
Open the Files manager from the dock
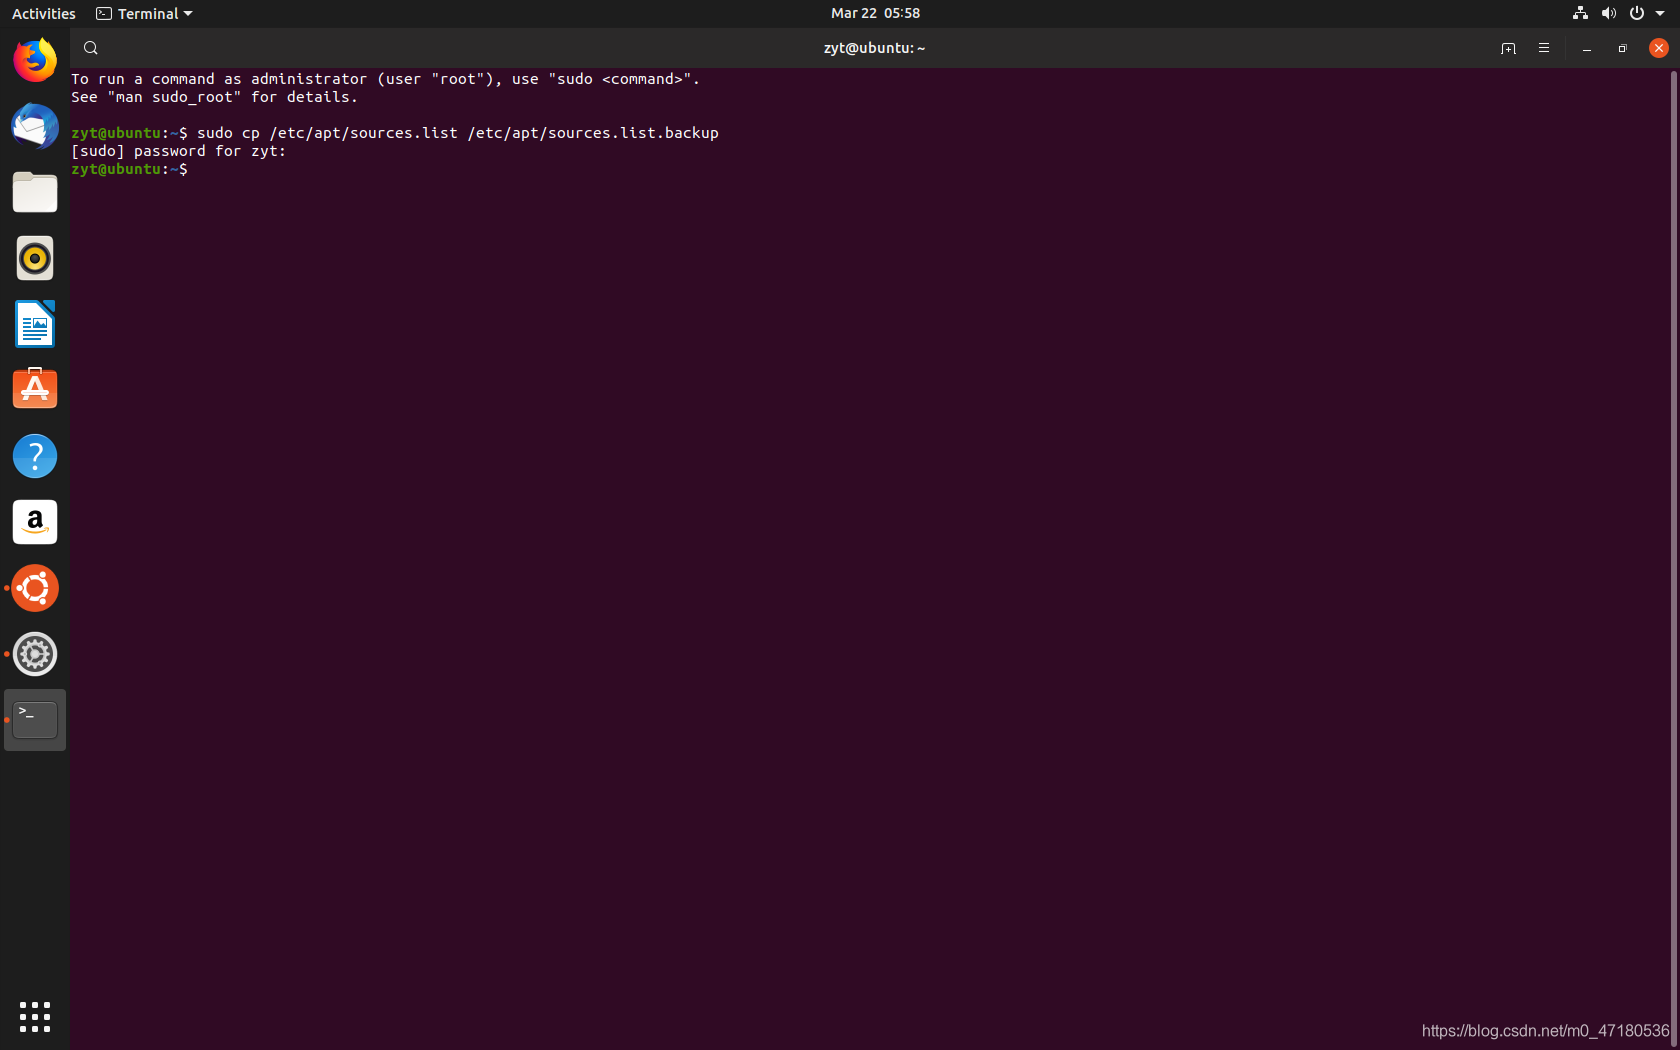click(35, 192)
